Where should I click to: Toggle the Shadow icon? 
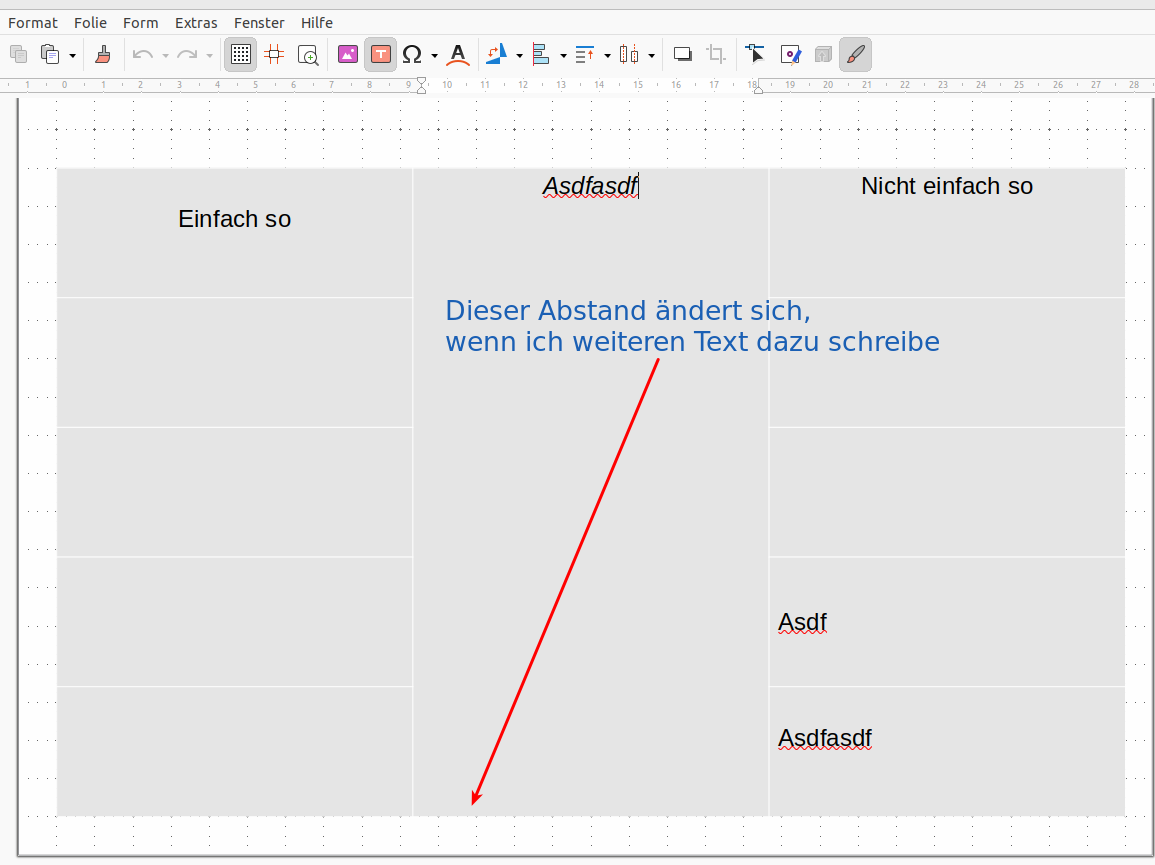click(683, 54)
